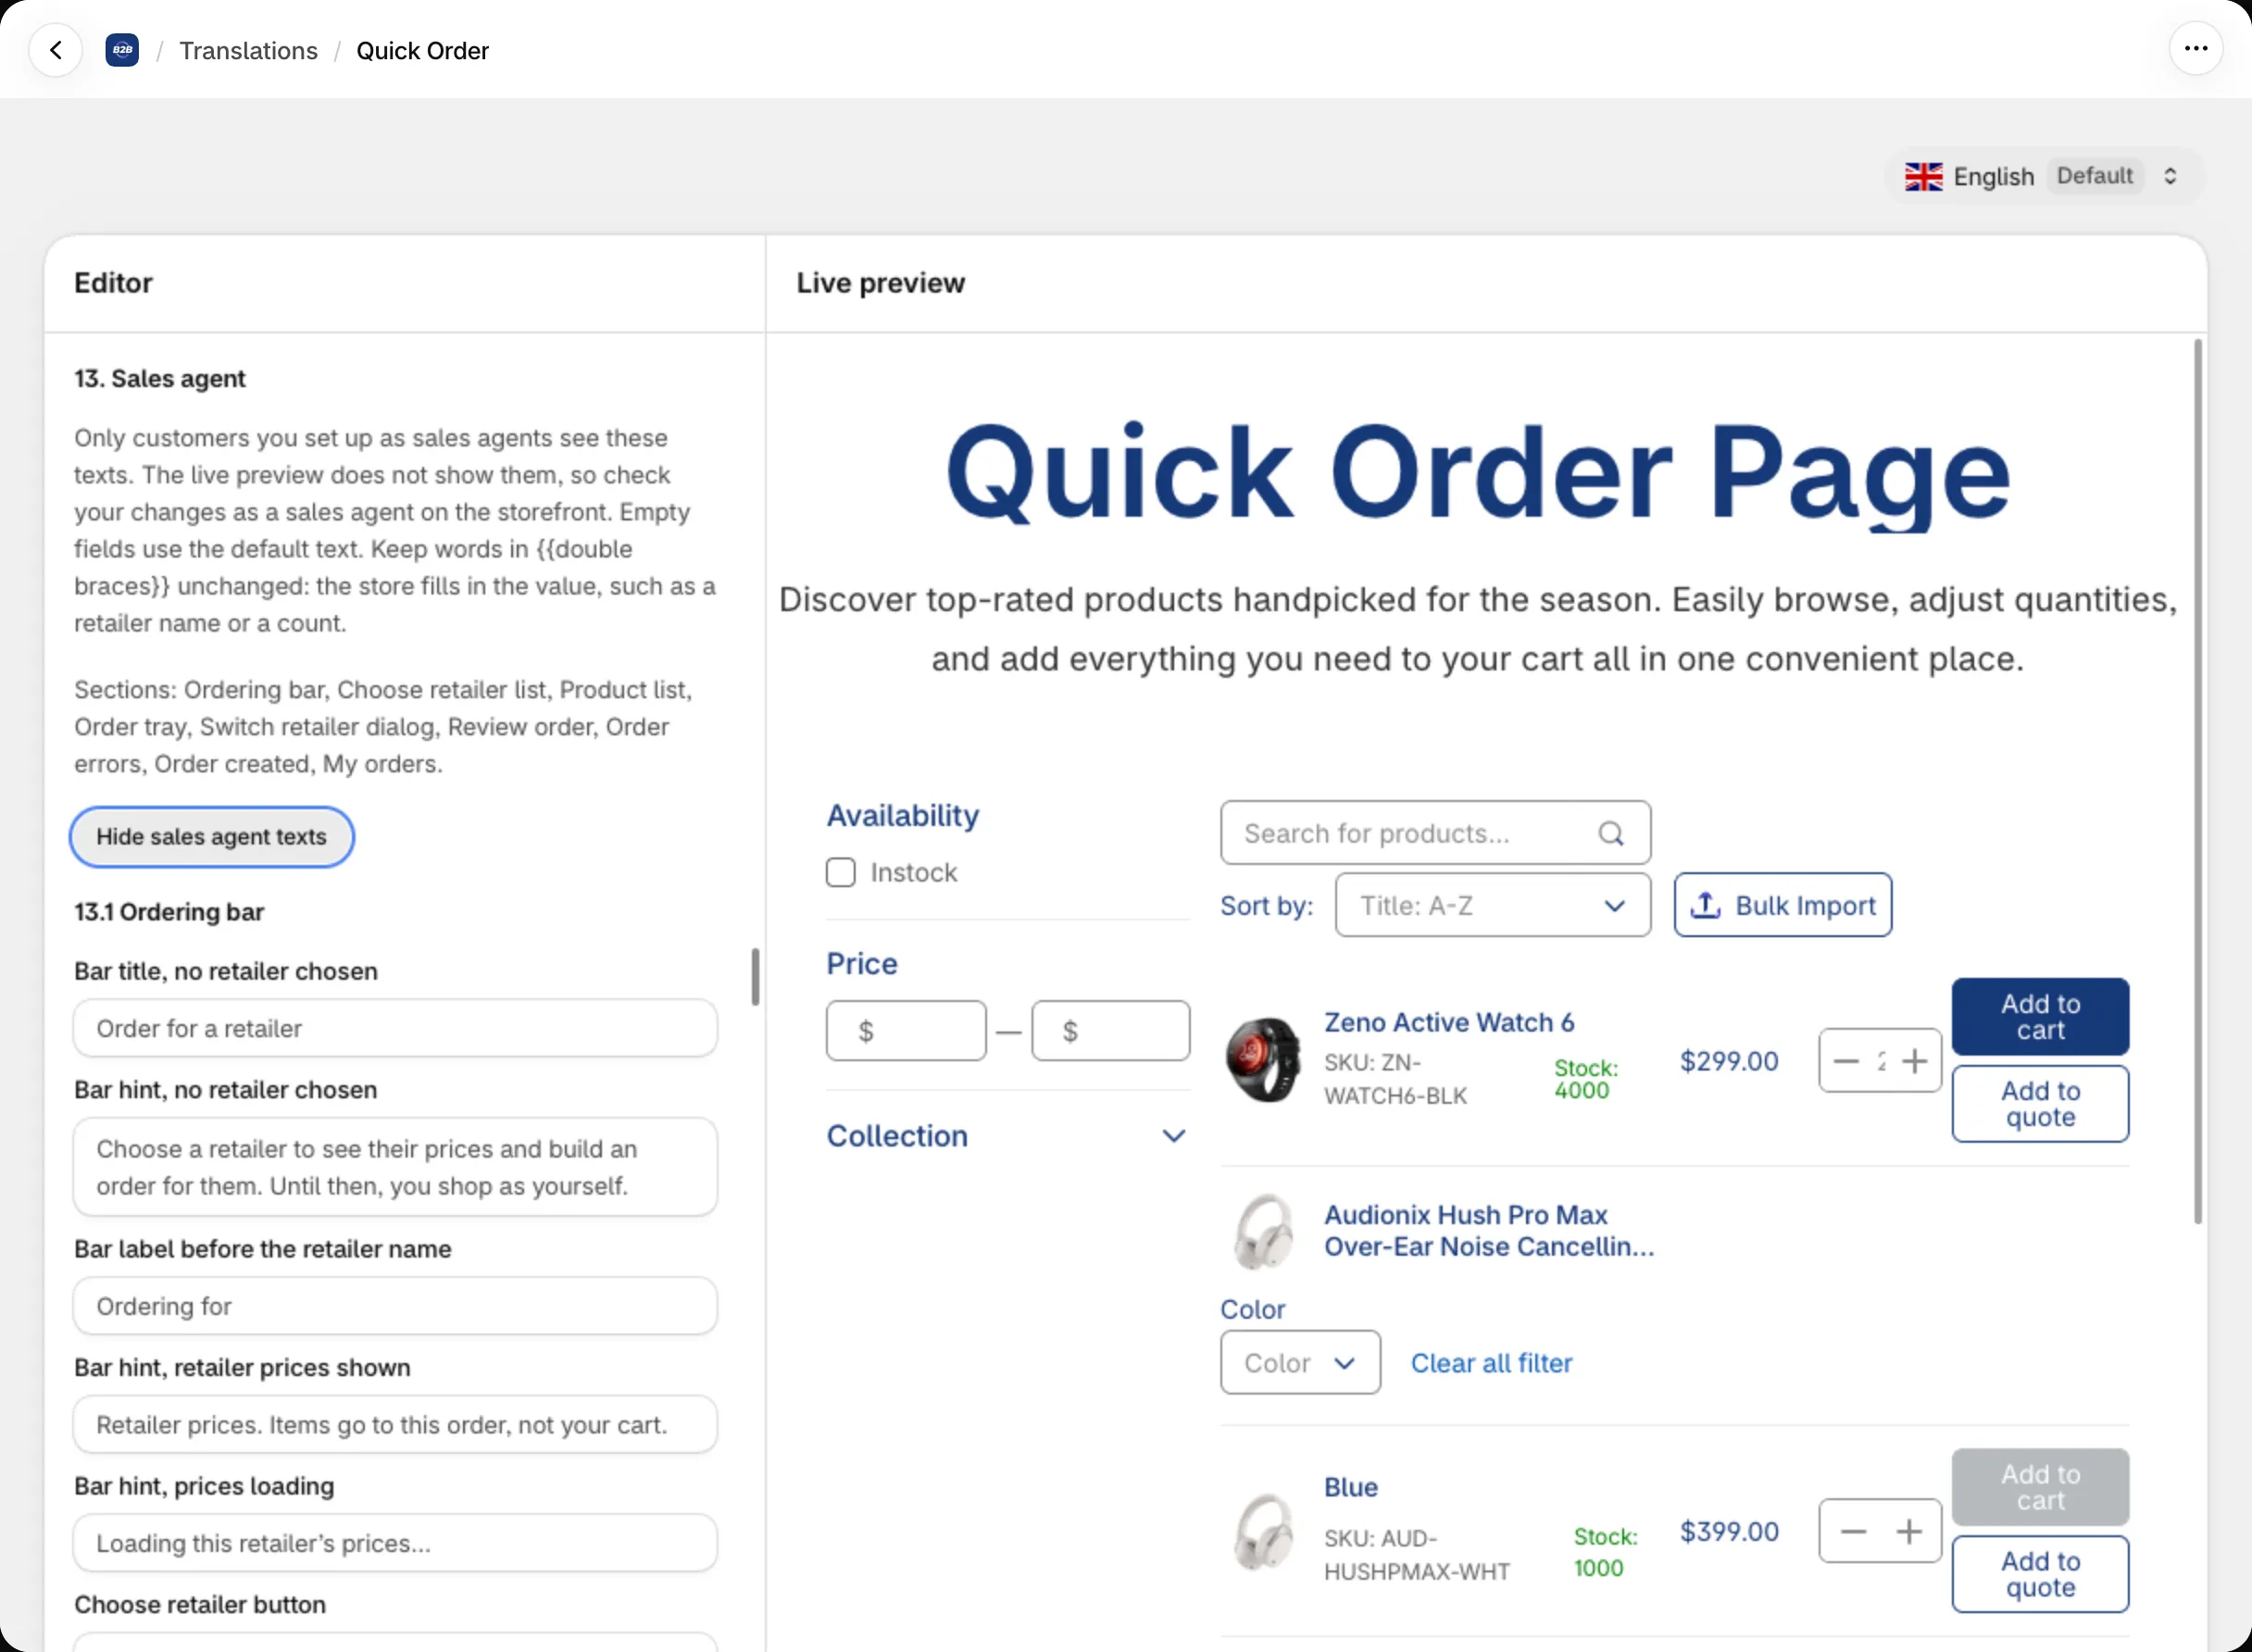
Task: Click the minimum price input
Action: [906, 1031]
